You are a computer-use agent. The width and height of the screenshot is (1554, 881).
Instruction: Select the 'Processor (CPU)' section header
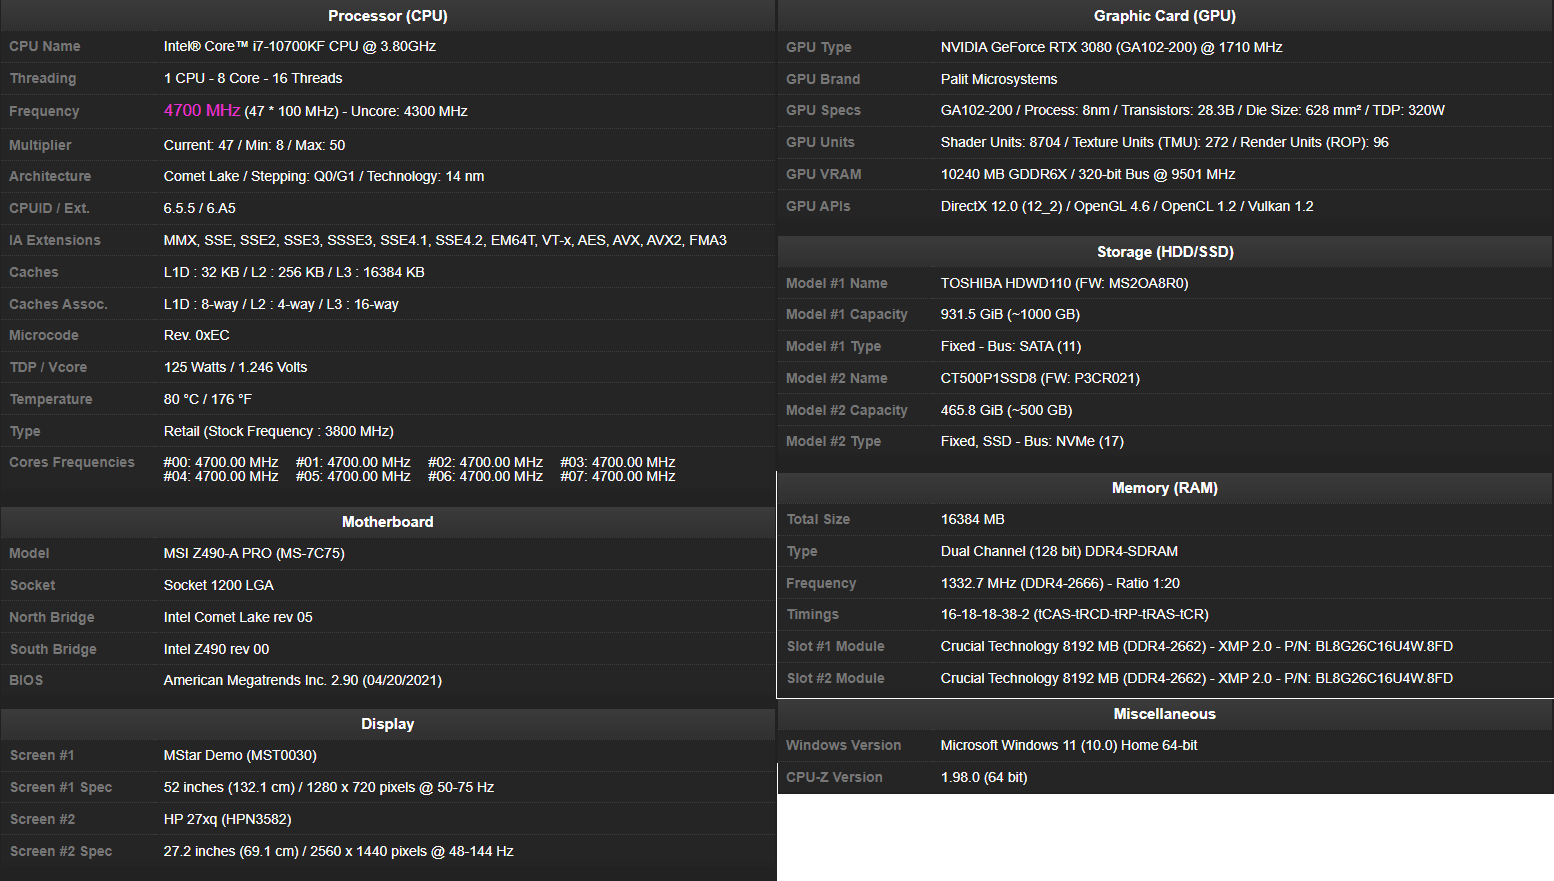tap(388, 16)
